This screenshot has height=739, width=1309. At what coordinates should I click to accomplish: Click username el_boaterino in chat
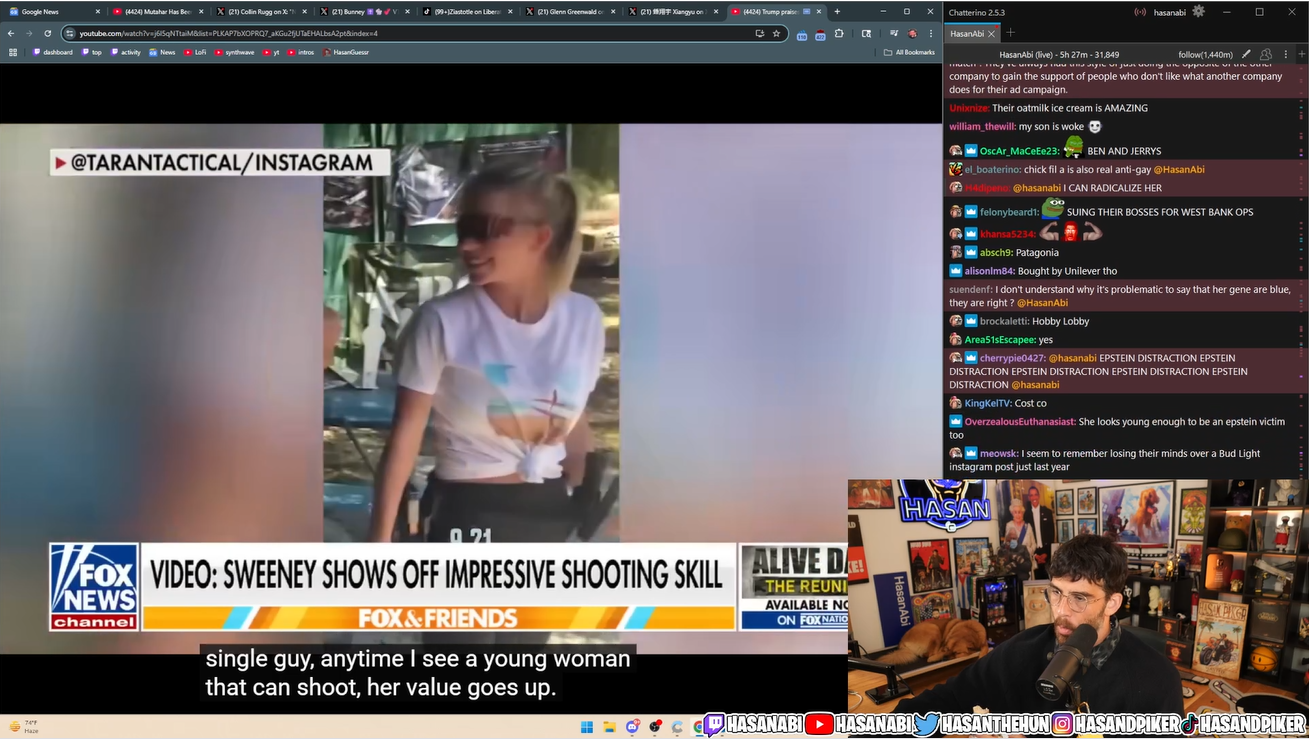(992, 170)
